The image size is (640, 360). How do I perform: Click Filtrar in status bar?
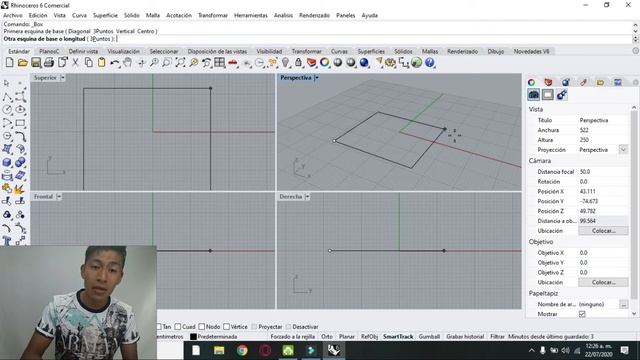pyautogui.click(x=497, y=336)
